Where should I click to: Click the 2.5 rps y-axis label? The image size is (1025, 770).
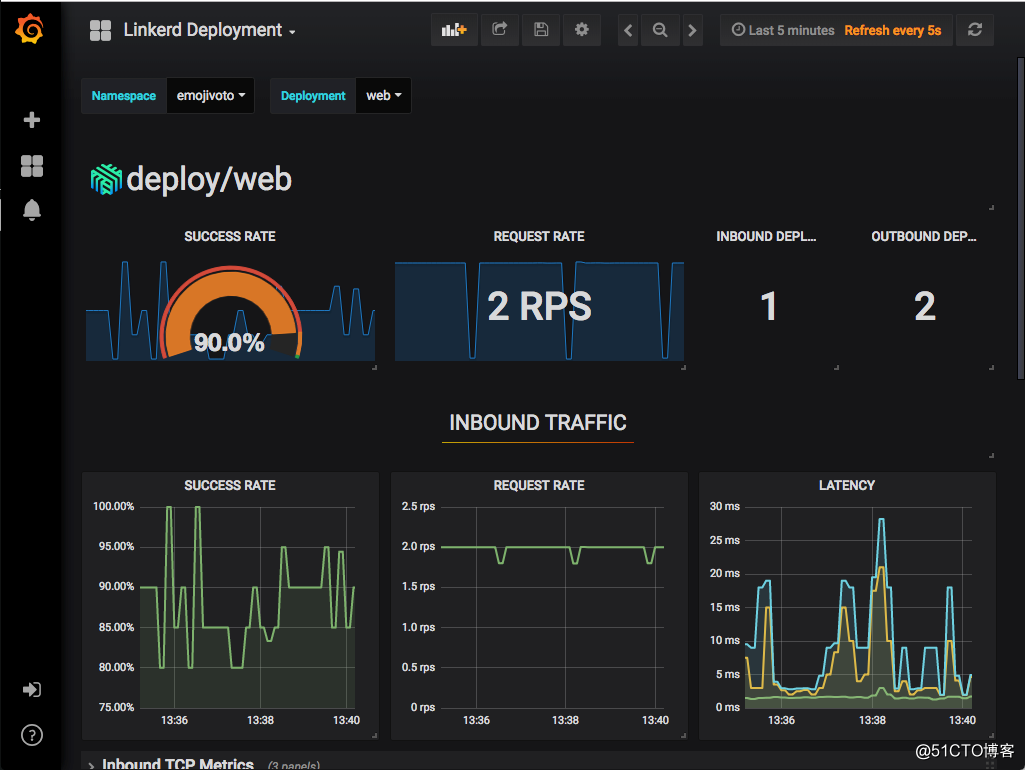point(418,507)
